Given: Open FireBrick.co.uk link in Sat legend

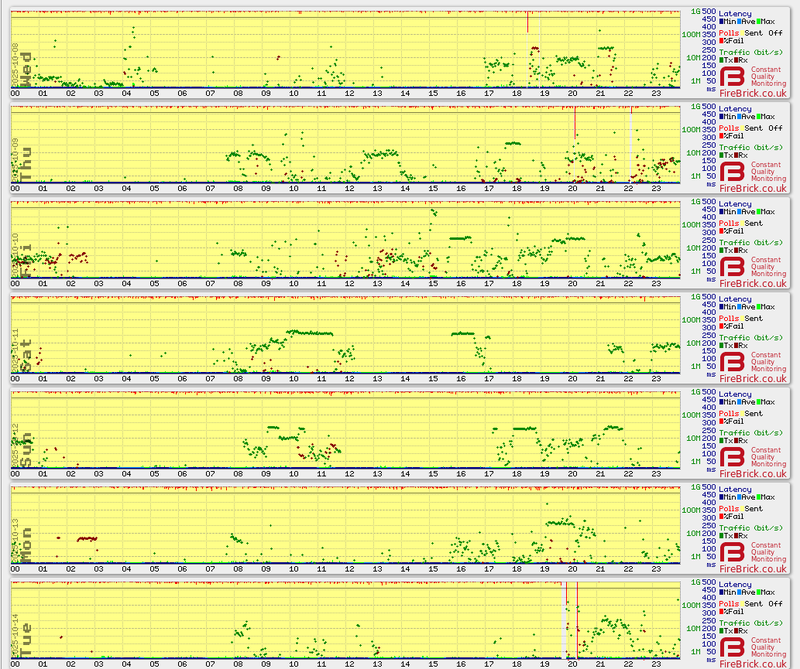Looking at the screenshot, I should tap(753, 380).
